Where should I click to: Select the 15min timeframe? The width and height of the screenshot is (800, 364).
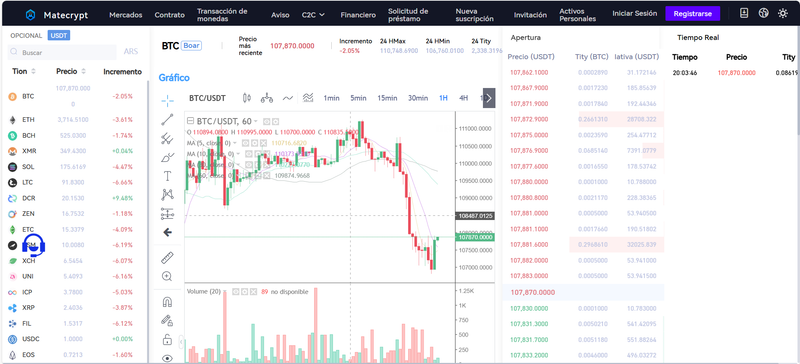[387, 98]
